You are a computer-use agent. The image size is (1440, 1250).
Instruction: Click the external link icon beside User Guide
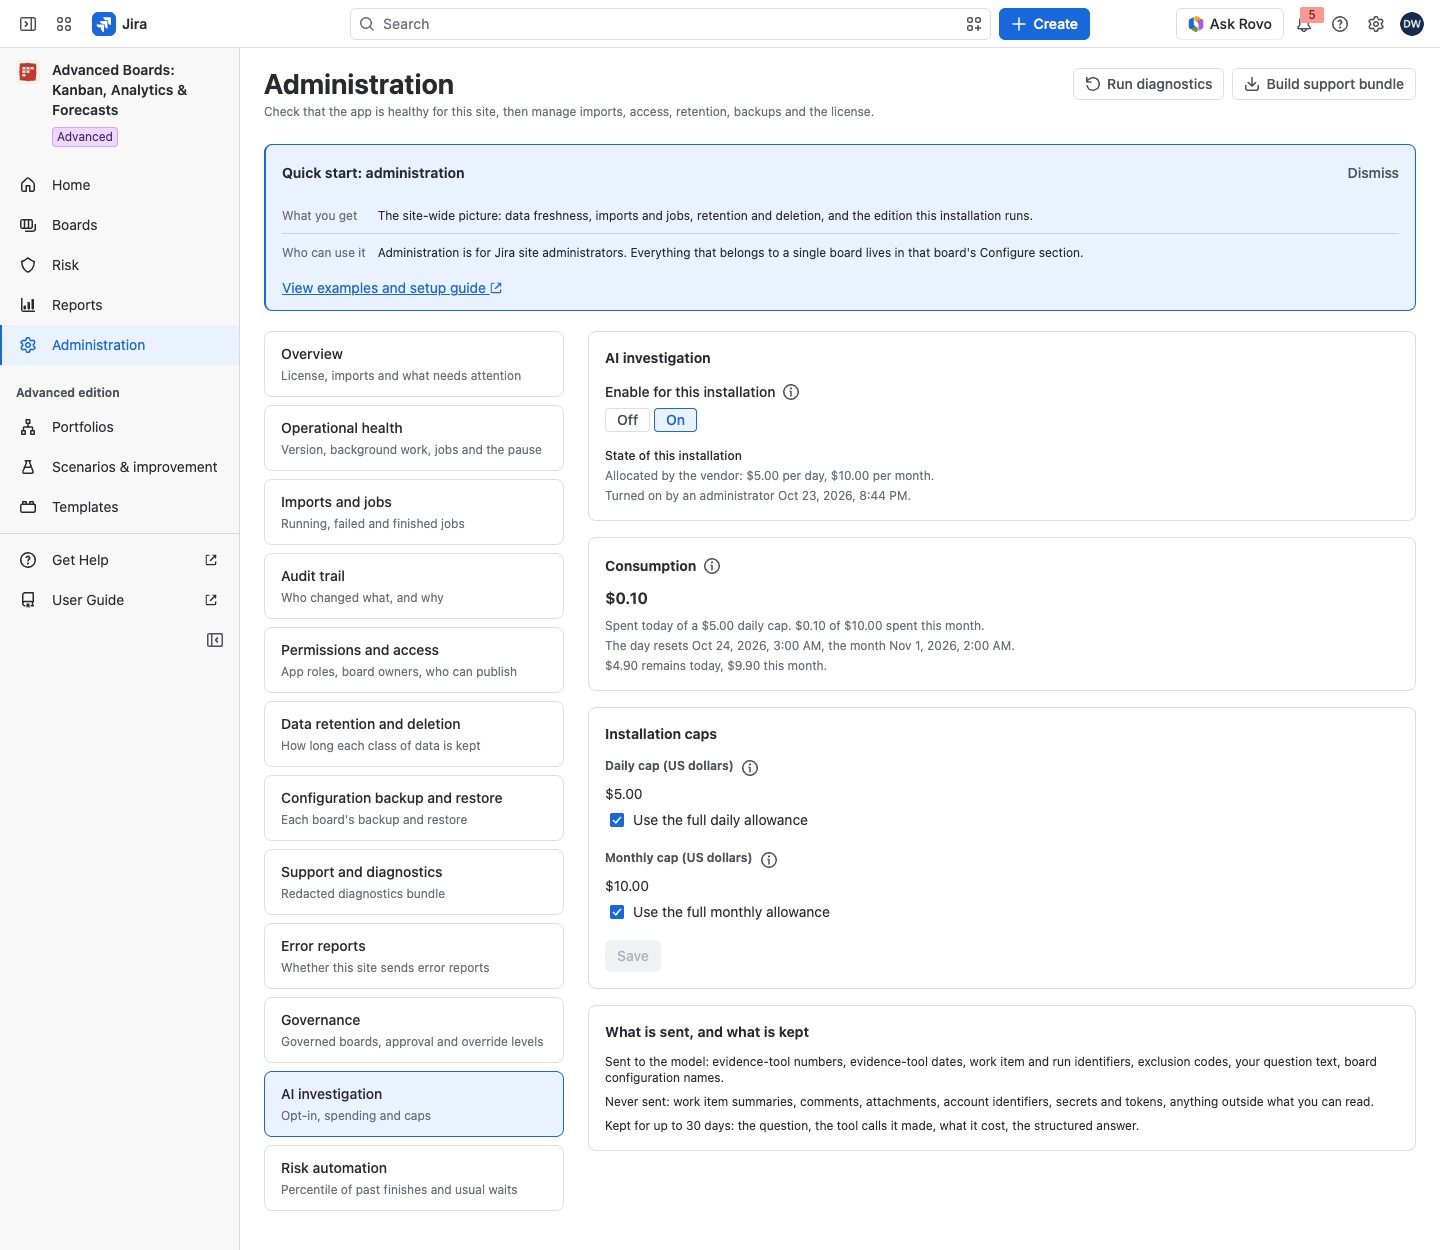211,600
